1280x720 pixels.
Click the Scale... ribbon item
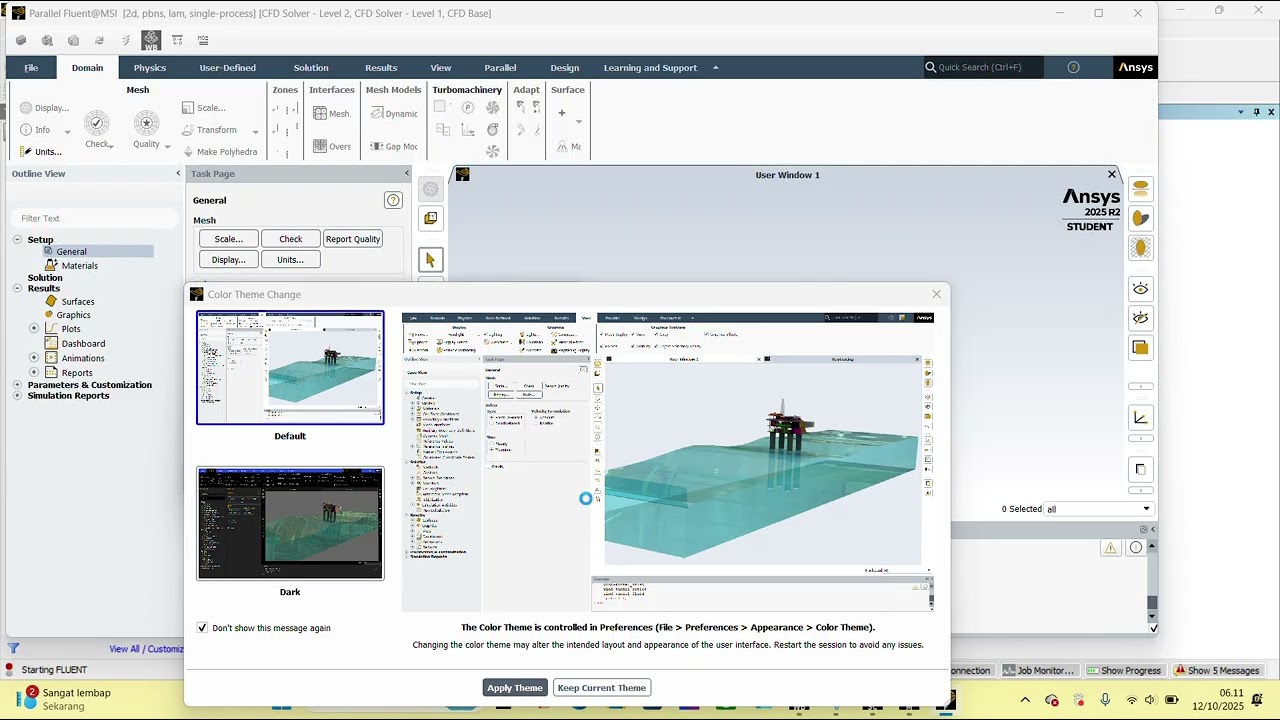click(x=204, y=108)
